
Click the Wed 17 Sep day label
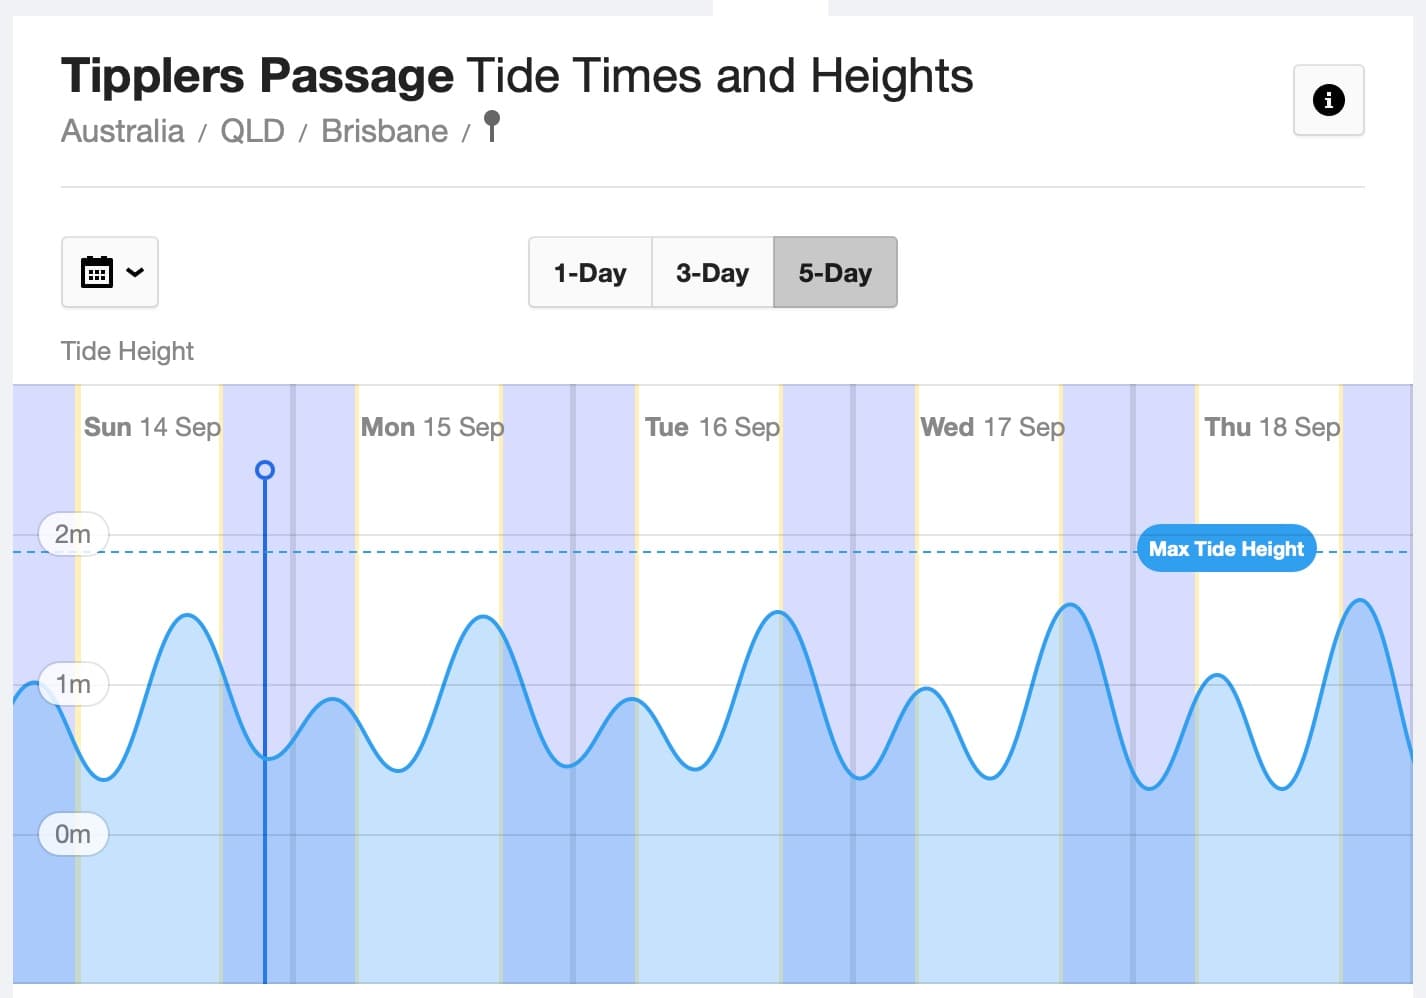click(x=992, y=427)
